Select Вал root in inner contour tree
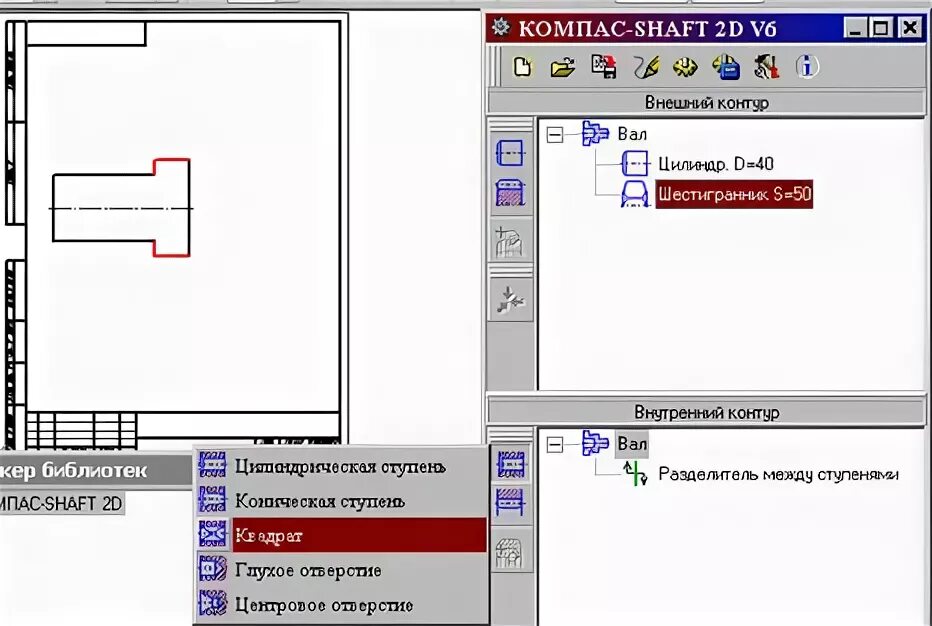This screenshot has height=626, width=932. point(632,444)
